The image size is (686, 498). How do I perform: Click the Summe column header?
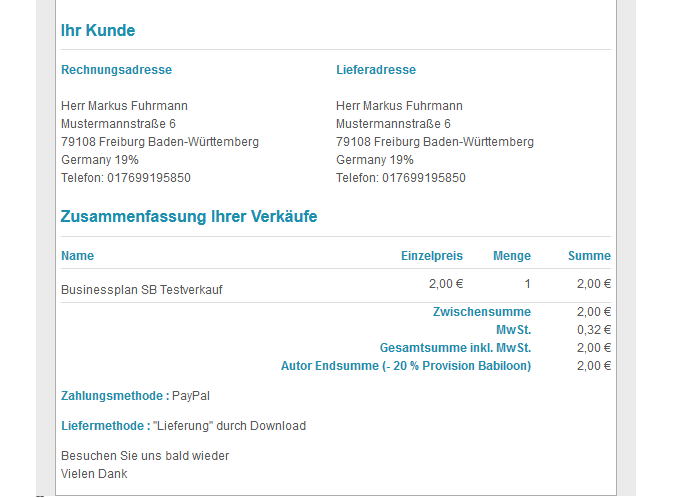[x=589, y=256]
